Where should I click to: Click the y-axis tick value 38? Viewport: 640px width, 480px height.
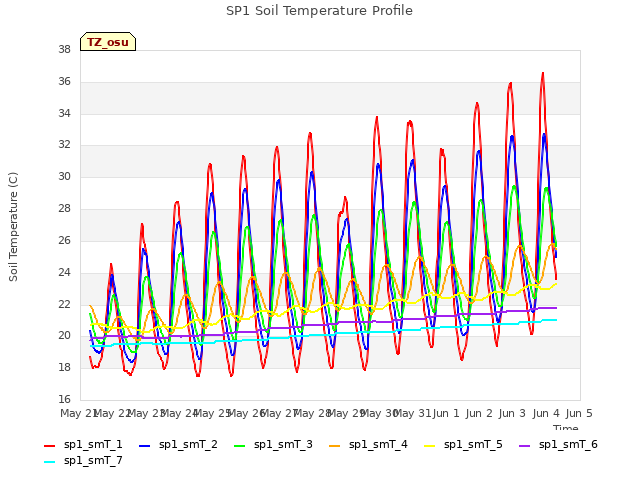click(64, 50)
